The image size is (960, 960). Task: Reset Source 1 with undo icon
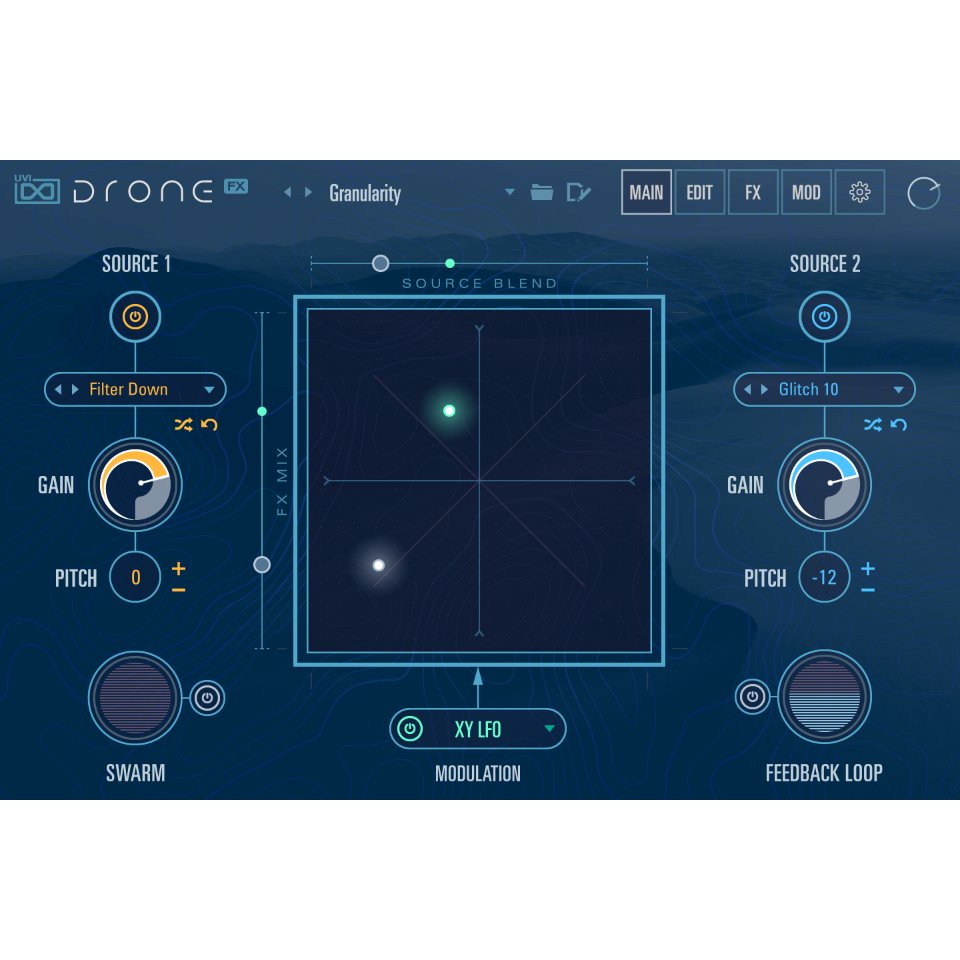[209, 424]
